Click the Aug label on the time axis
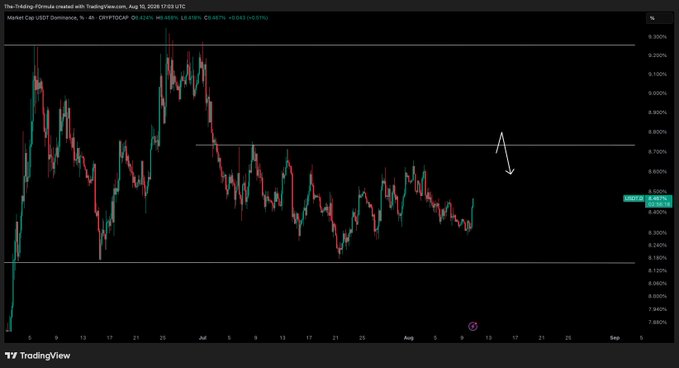Image resolution: width=679 pixels, height=368 pixels. tap(408, 338)
